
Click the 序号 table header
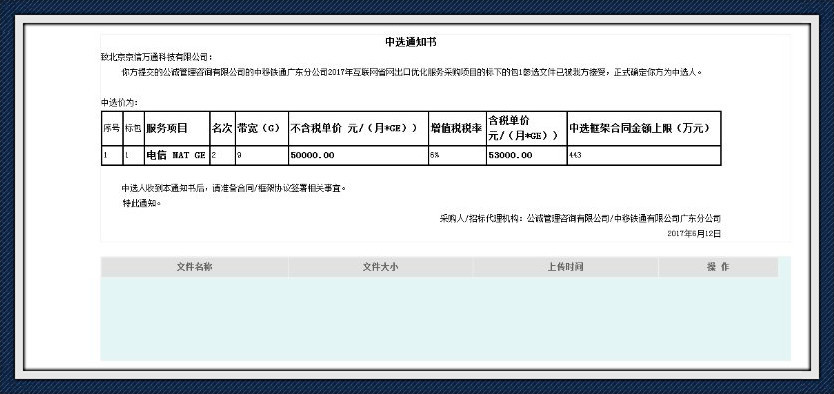tap(112, 128)
